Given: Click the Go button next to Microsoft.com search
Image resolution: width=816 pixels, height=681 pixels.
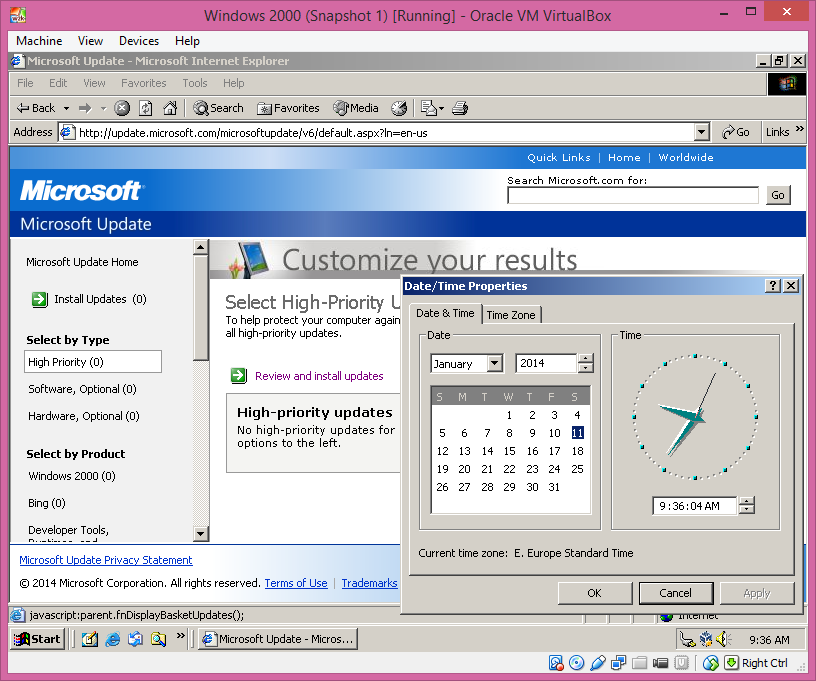Looking at the screenshot, I should point(778,195).
